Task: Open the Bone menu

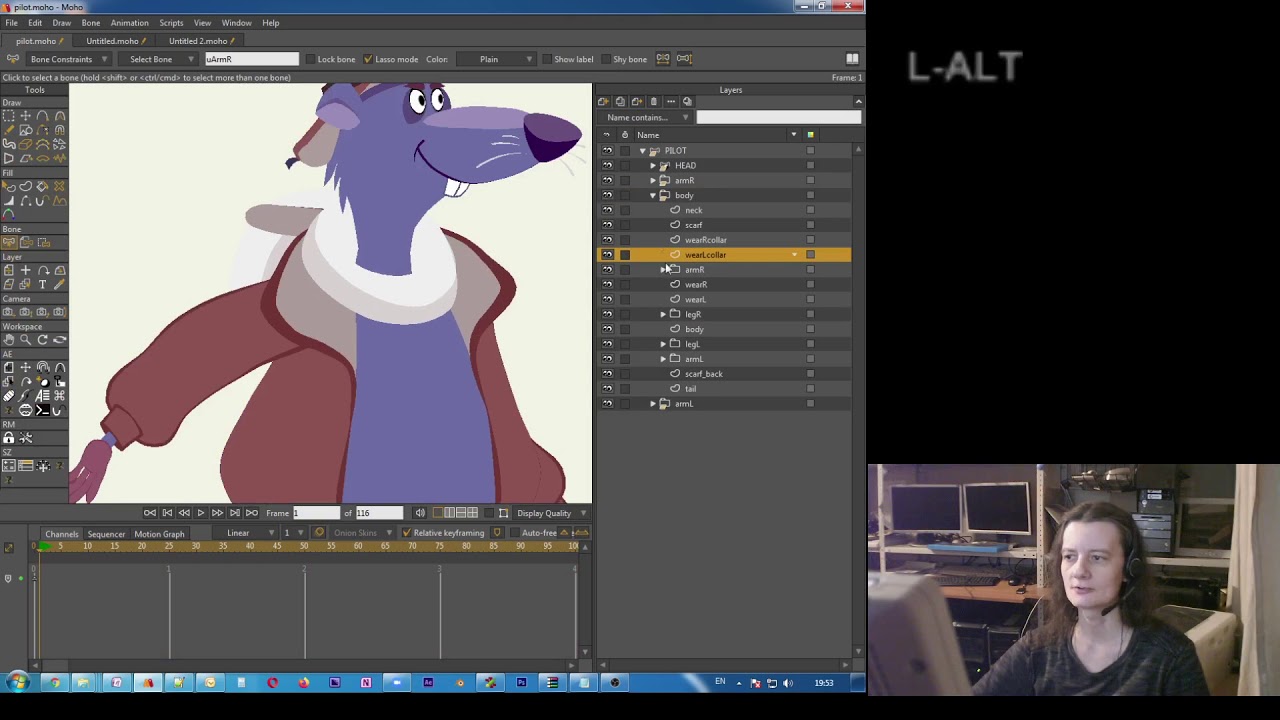Action: coord(90,23)
